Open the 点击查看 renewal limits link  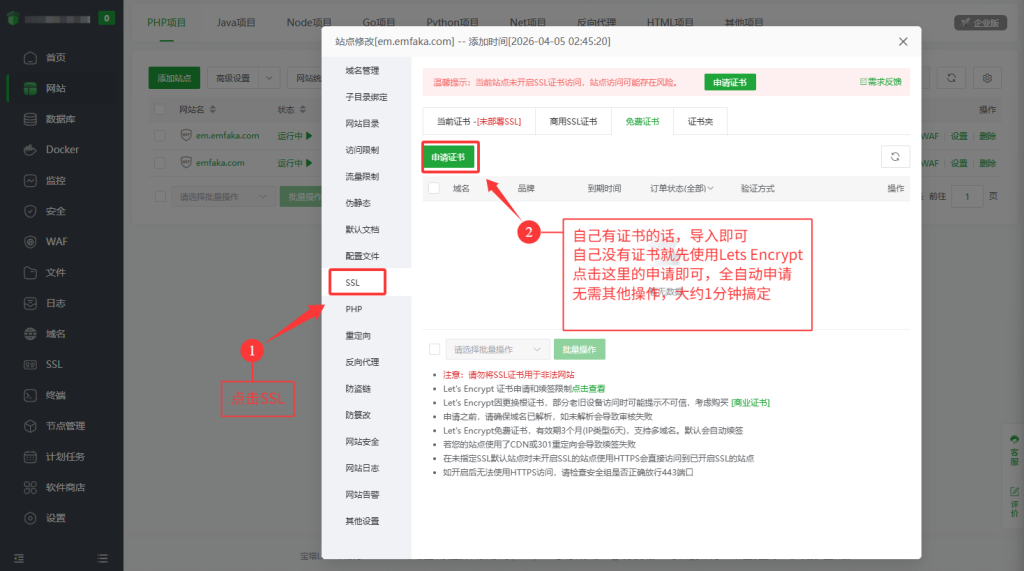click(588, 389)
